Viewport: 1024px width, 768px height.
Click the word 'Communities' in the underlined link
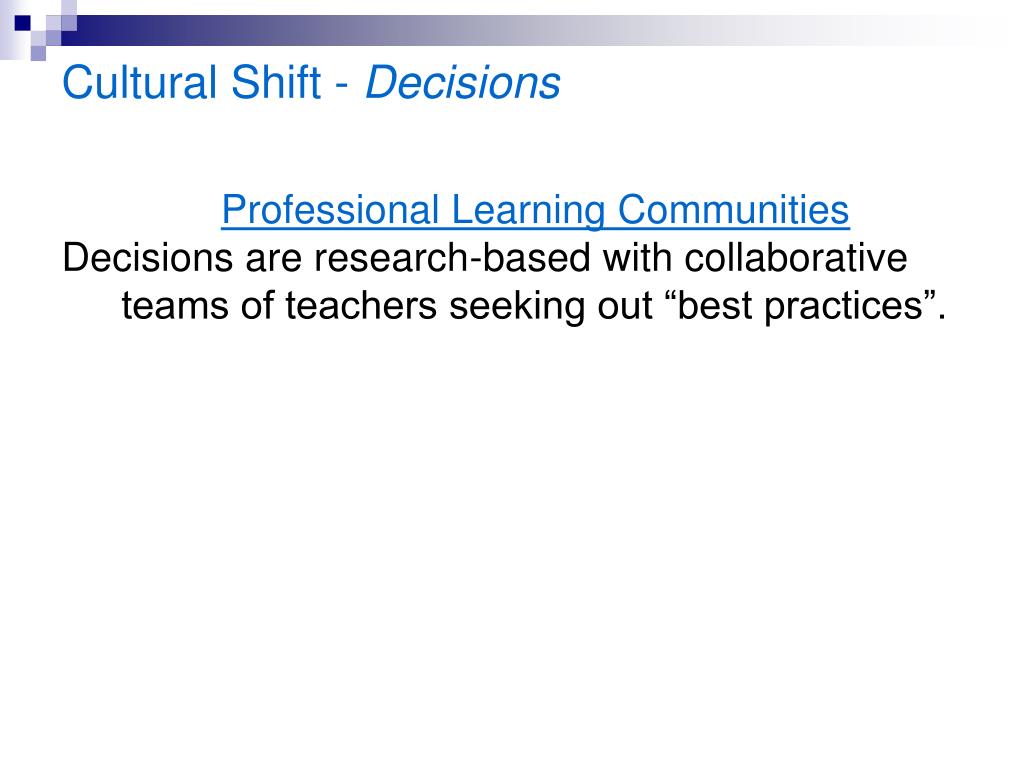[x=733, y=210]
